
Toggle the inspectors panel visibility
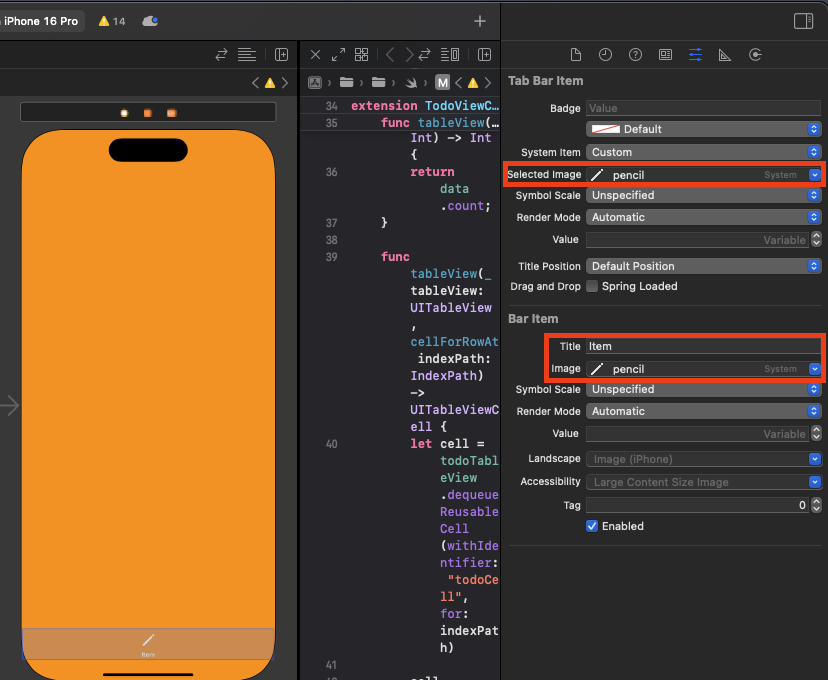(803, 21)
